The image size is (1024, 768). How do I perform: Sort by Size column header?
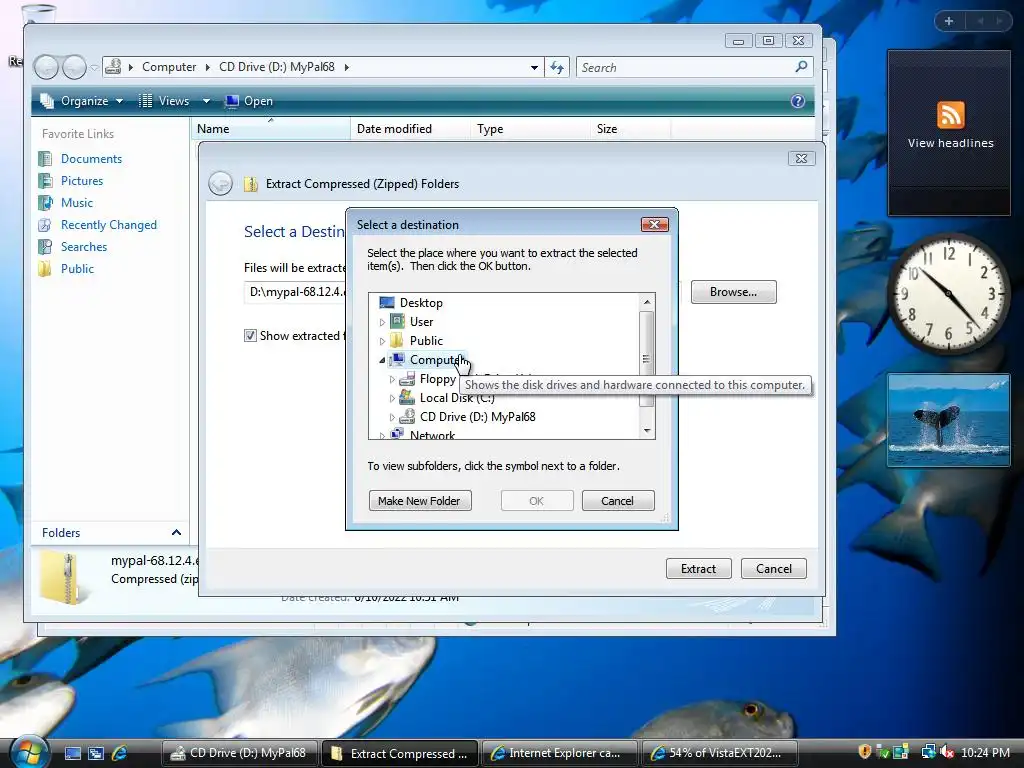point(630,129)
